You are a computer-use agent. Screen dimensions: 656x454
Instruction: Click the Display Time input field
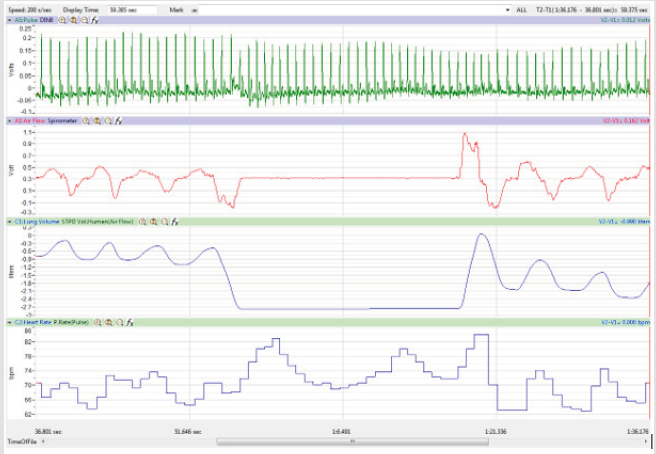(130, 8)
